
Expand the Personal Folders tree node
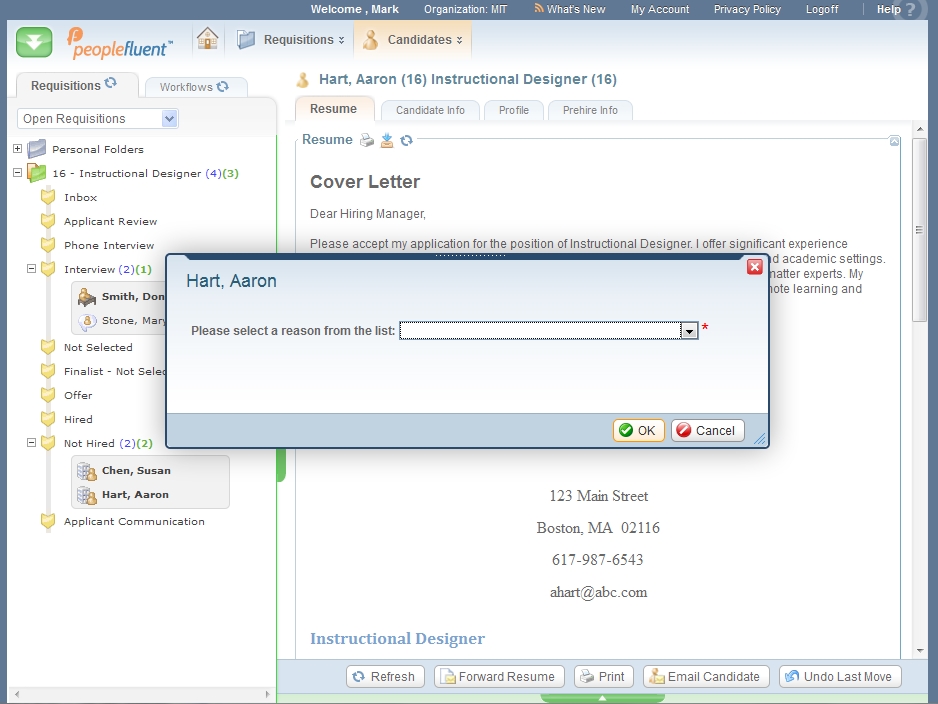click(17, 149)
